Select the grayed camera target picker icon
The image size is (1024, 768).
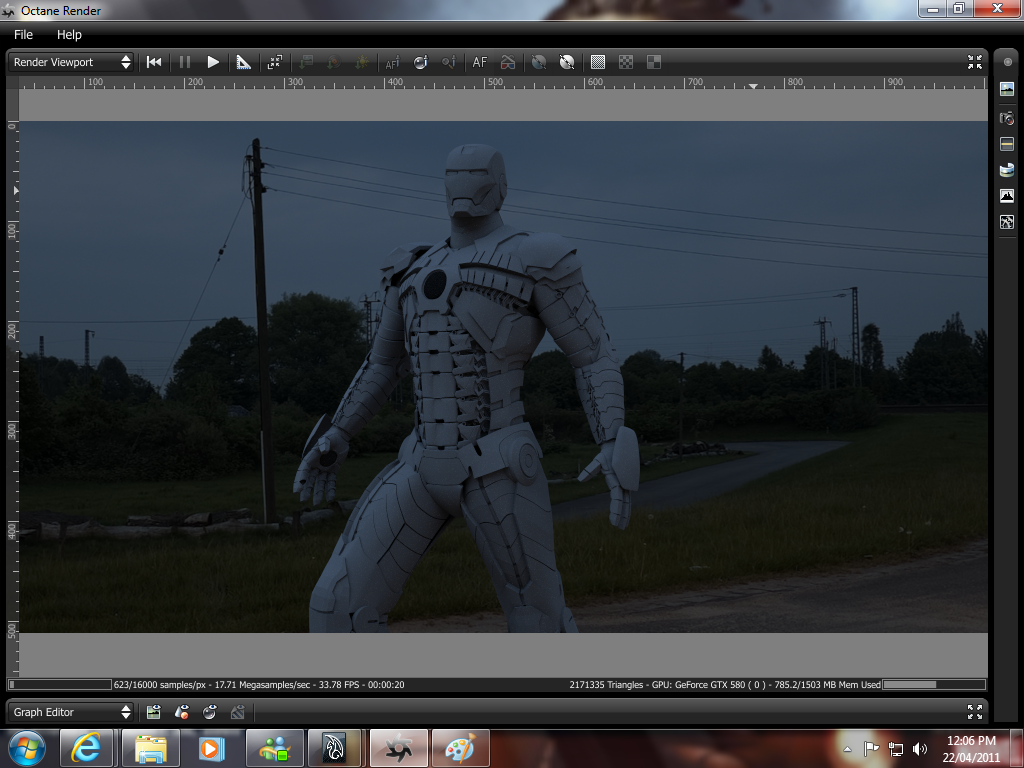(x=449, y=62)
